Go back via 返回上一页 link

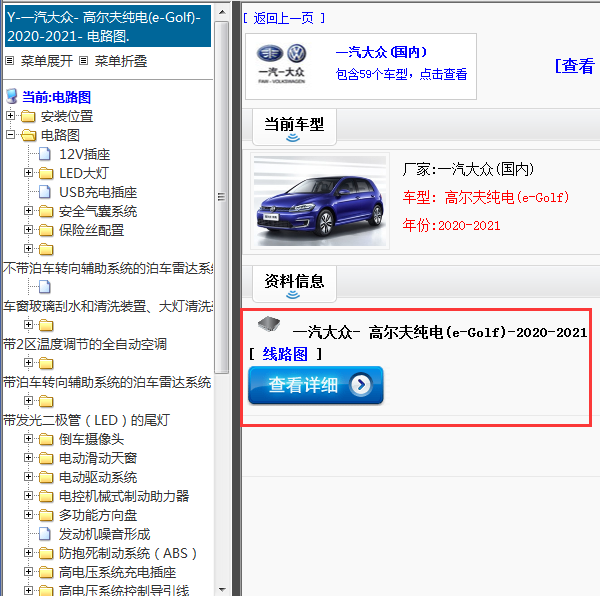(x=284, y=18)
